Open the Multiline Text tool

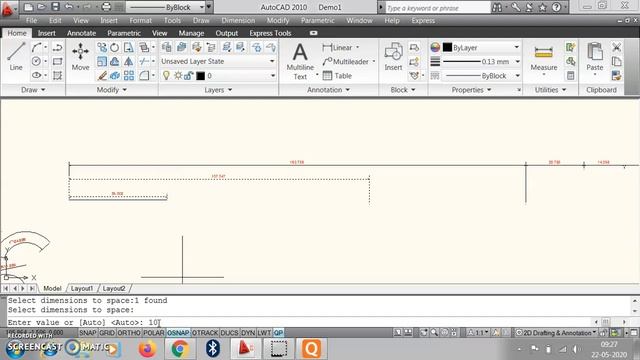pos(300,61)
